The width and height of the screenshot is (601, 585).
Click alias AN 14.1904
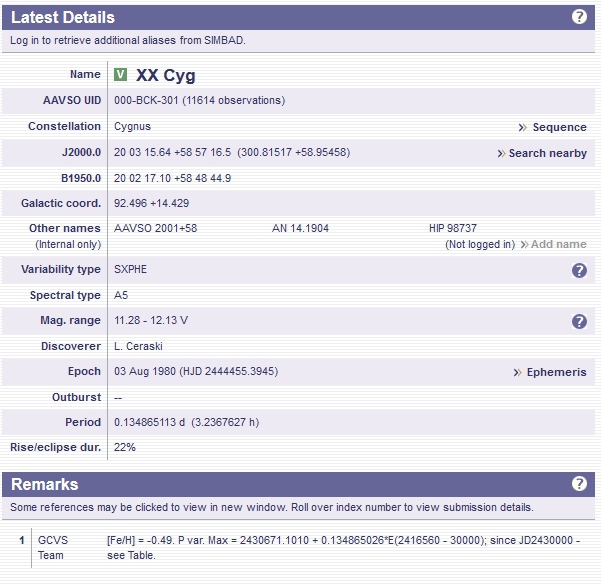tap(300, 228)
